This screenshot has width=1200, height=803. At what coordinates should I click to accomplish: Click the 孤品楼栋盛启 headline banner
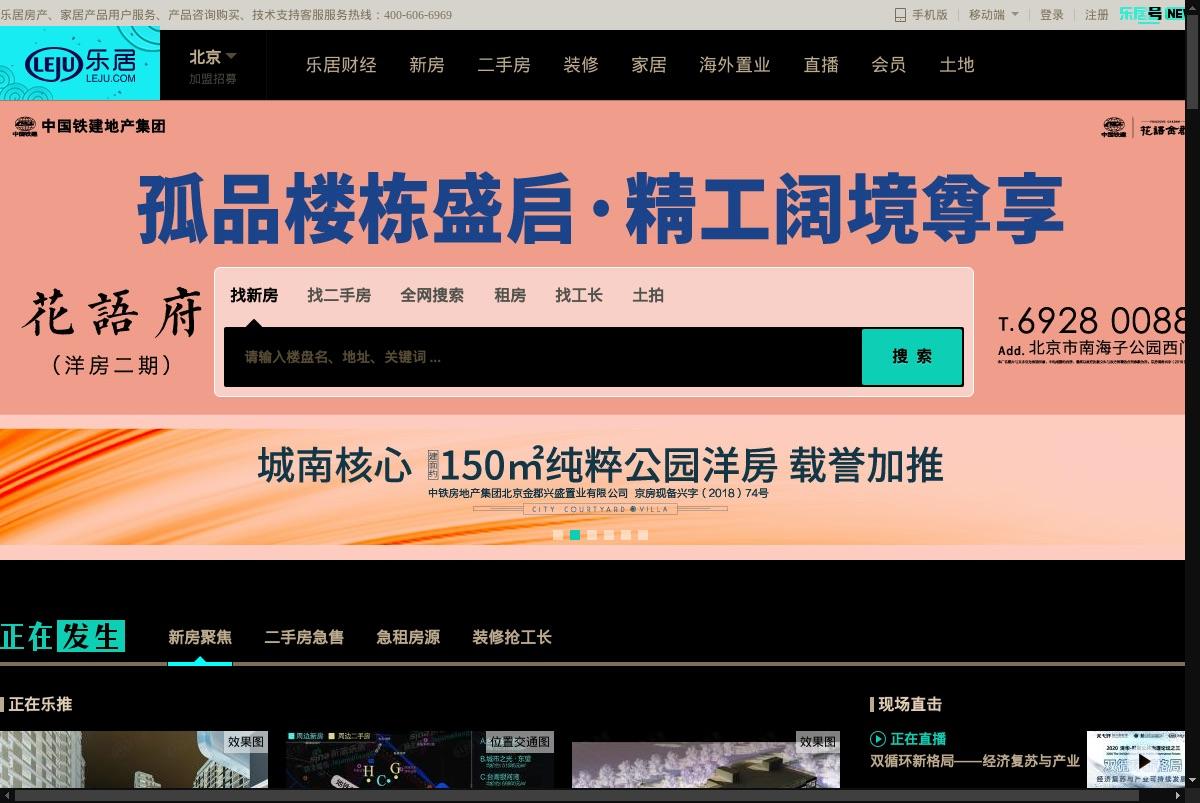[x=600, y=210]
